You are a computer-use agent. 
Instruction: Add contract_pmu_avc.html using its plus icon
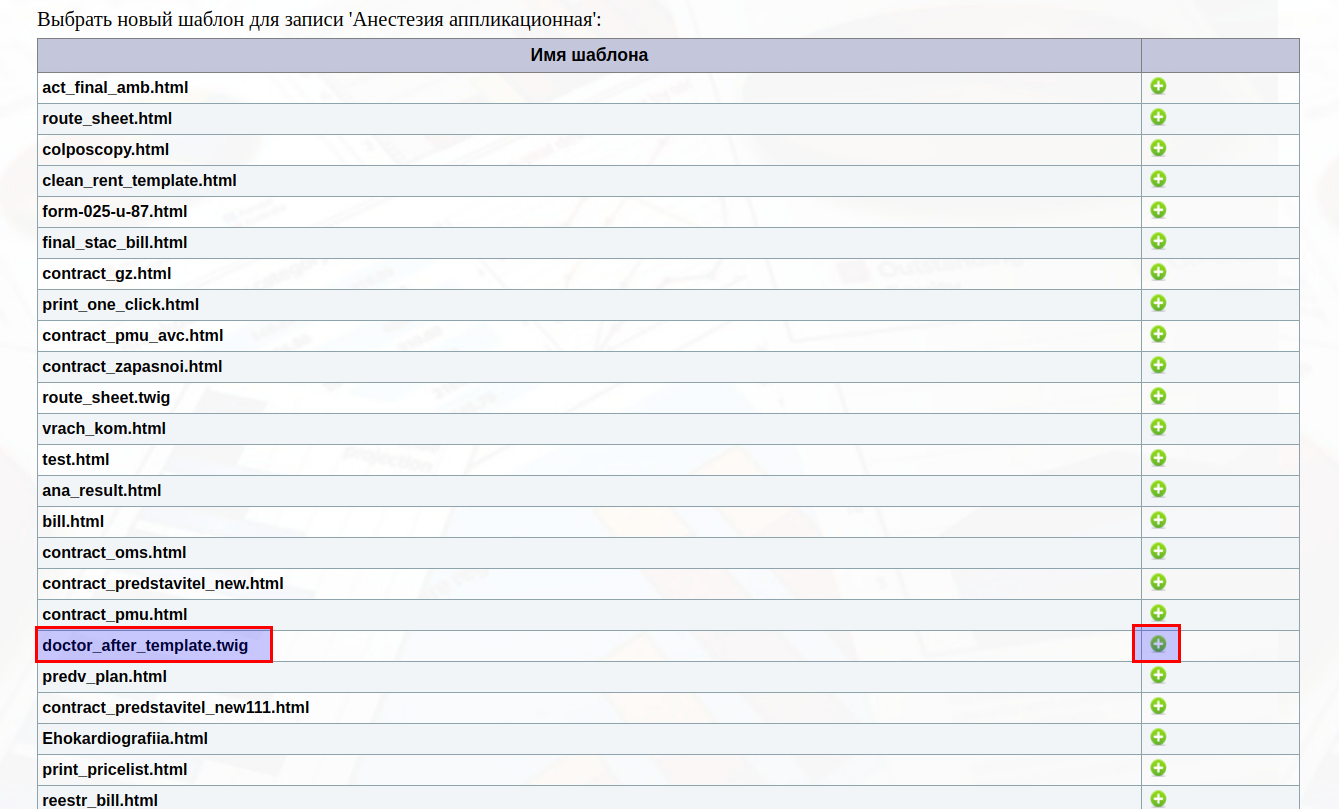1158,334
